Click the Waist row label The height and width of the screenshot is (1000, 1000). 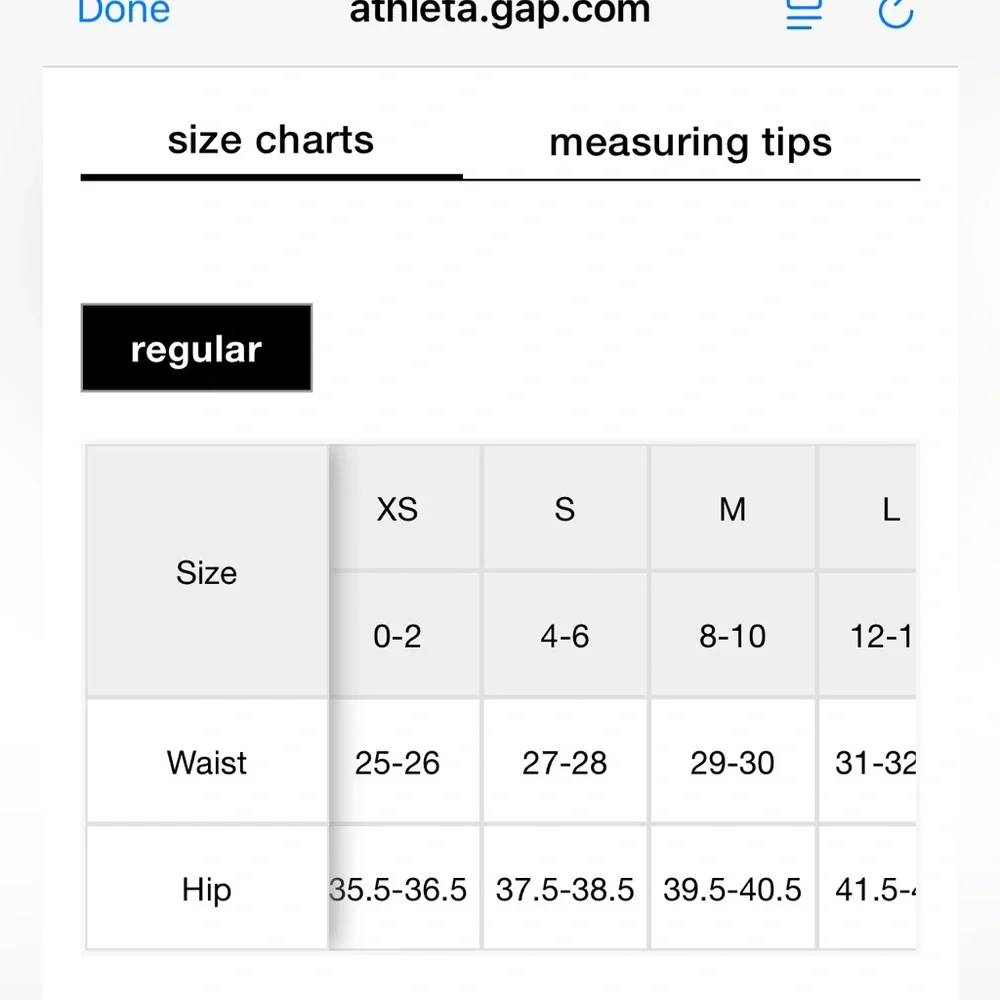coord(207,761)
